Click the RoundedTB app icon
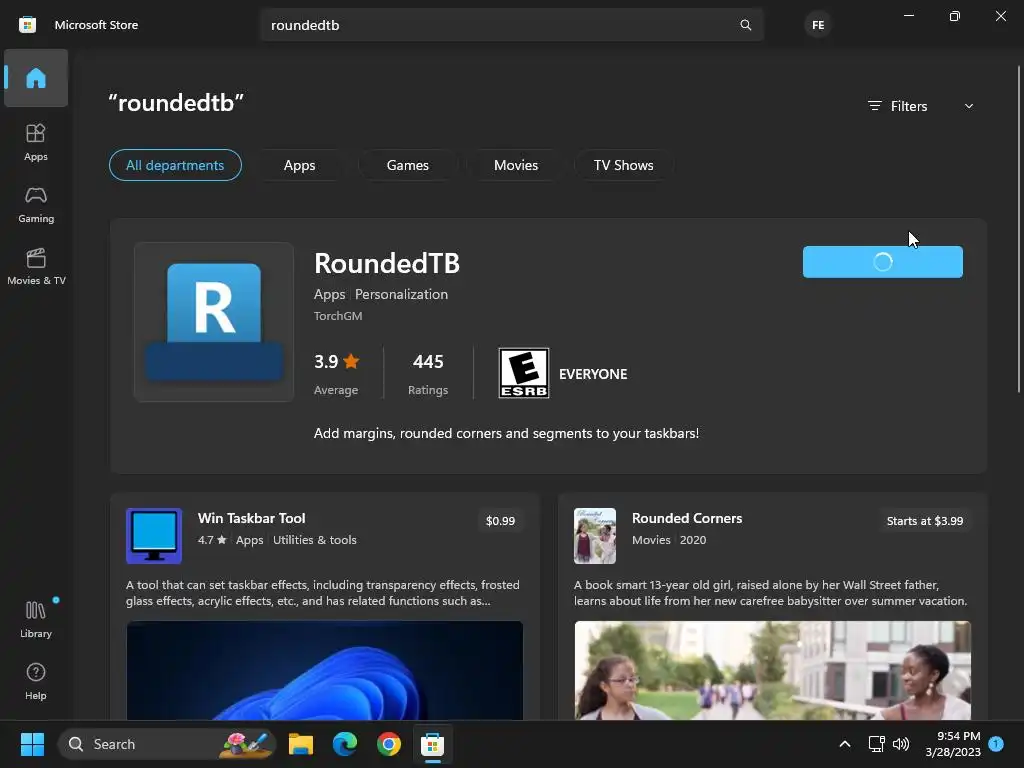Screen dimensions: 1024x768 point(214,322)
